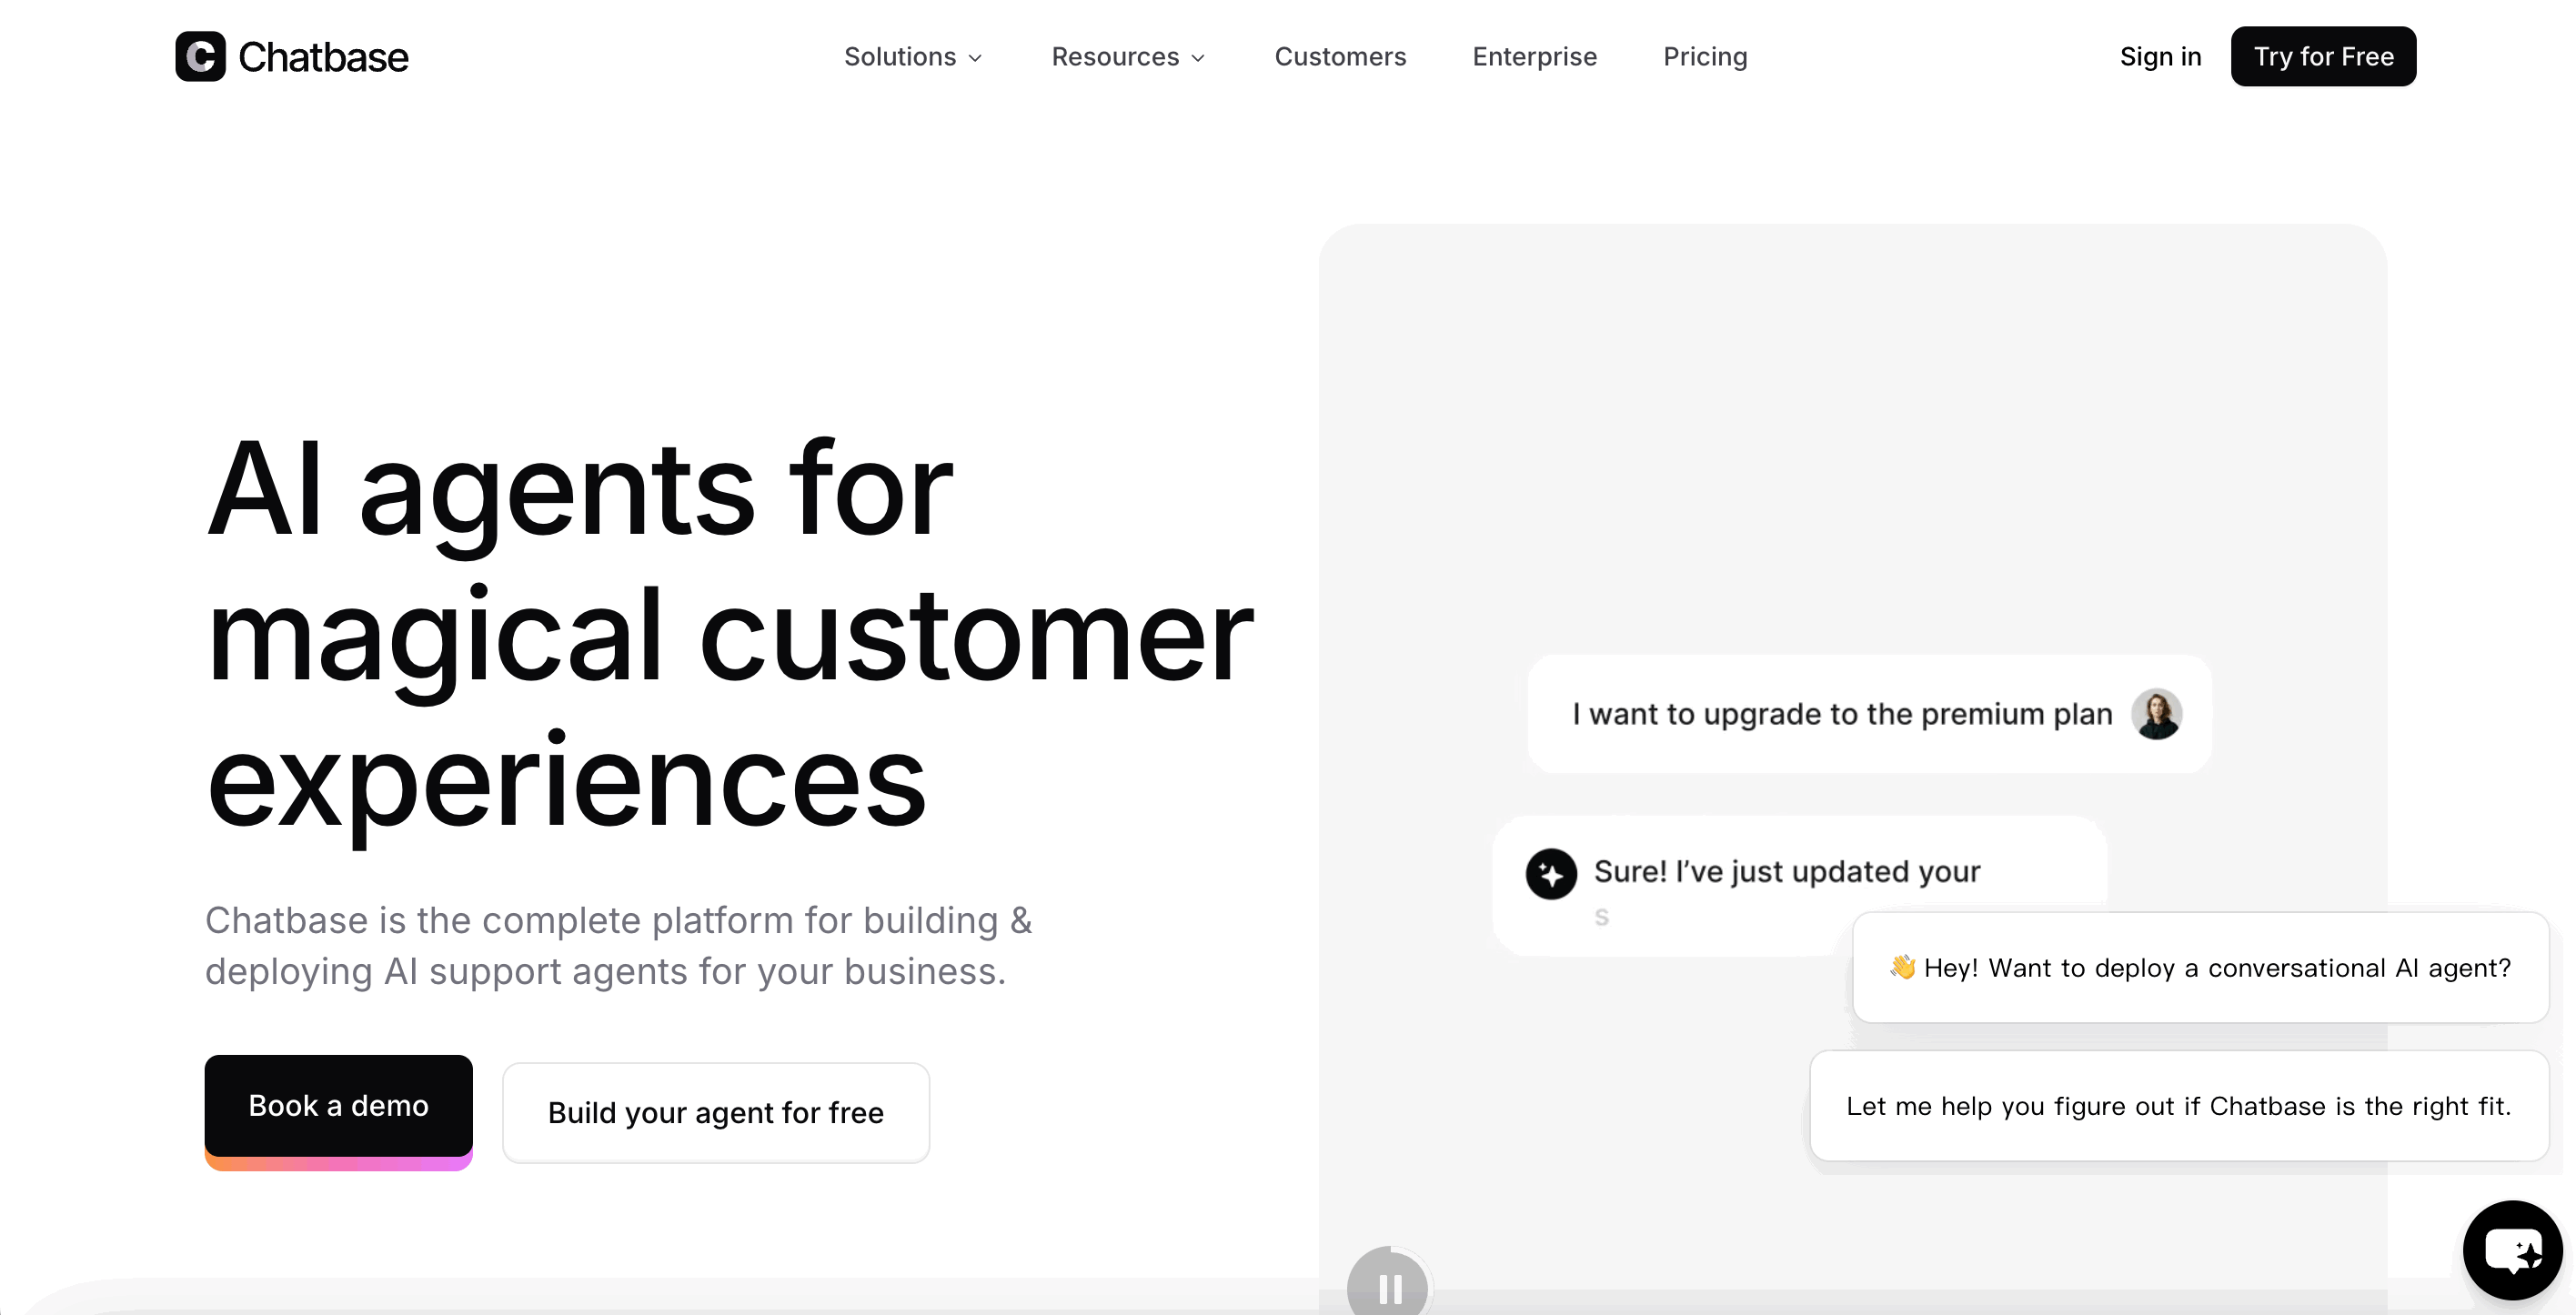The width and height of the screenshot is (2576, 1315).
Task: Click the Try for Free button
Action: (x=2323, y=57)
